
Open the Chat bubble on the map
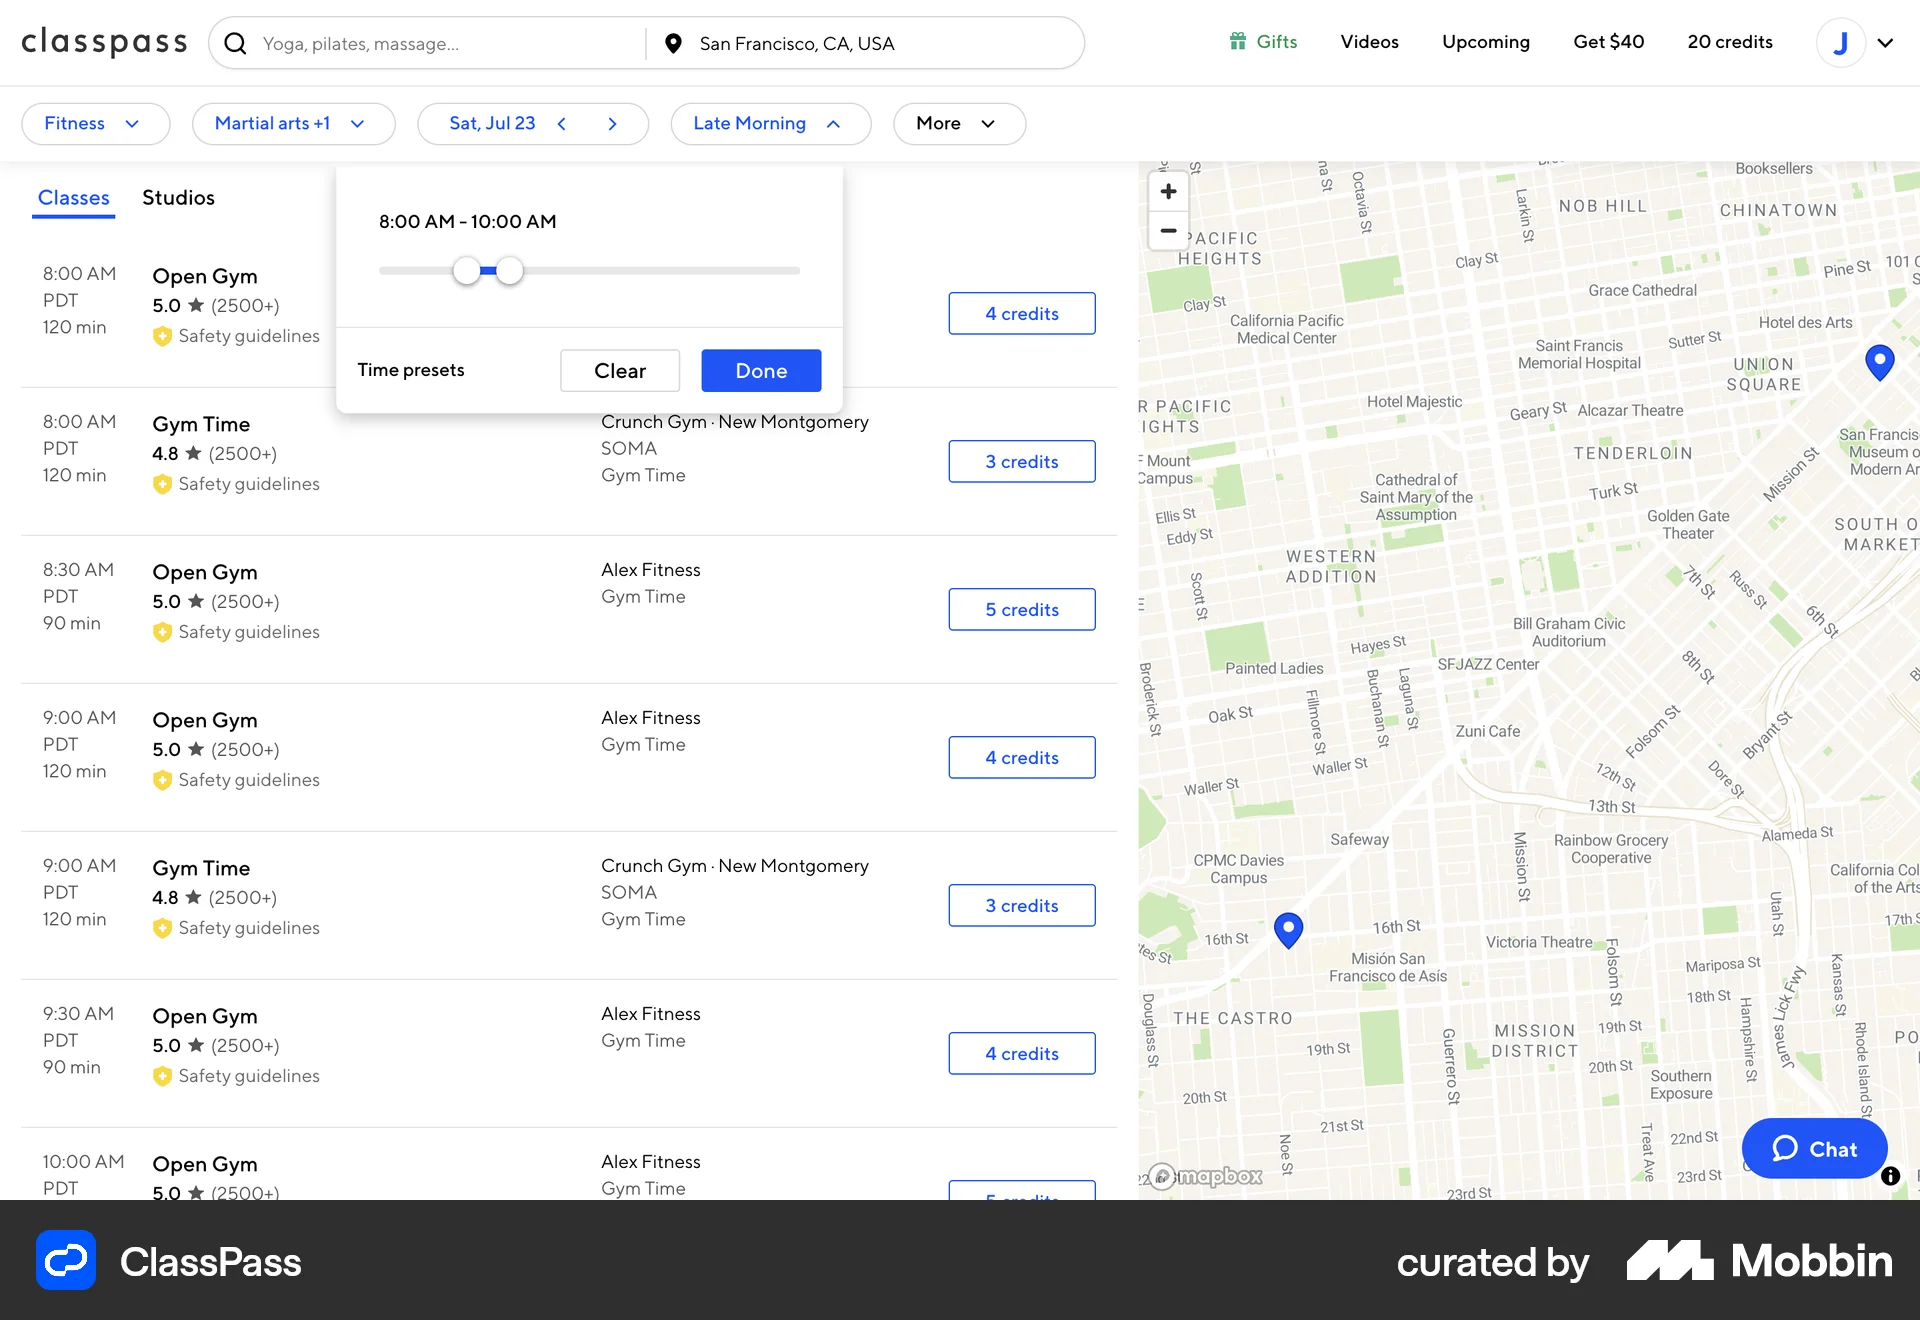(1814, 1148)
